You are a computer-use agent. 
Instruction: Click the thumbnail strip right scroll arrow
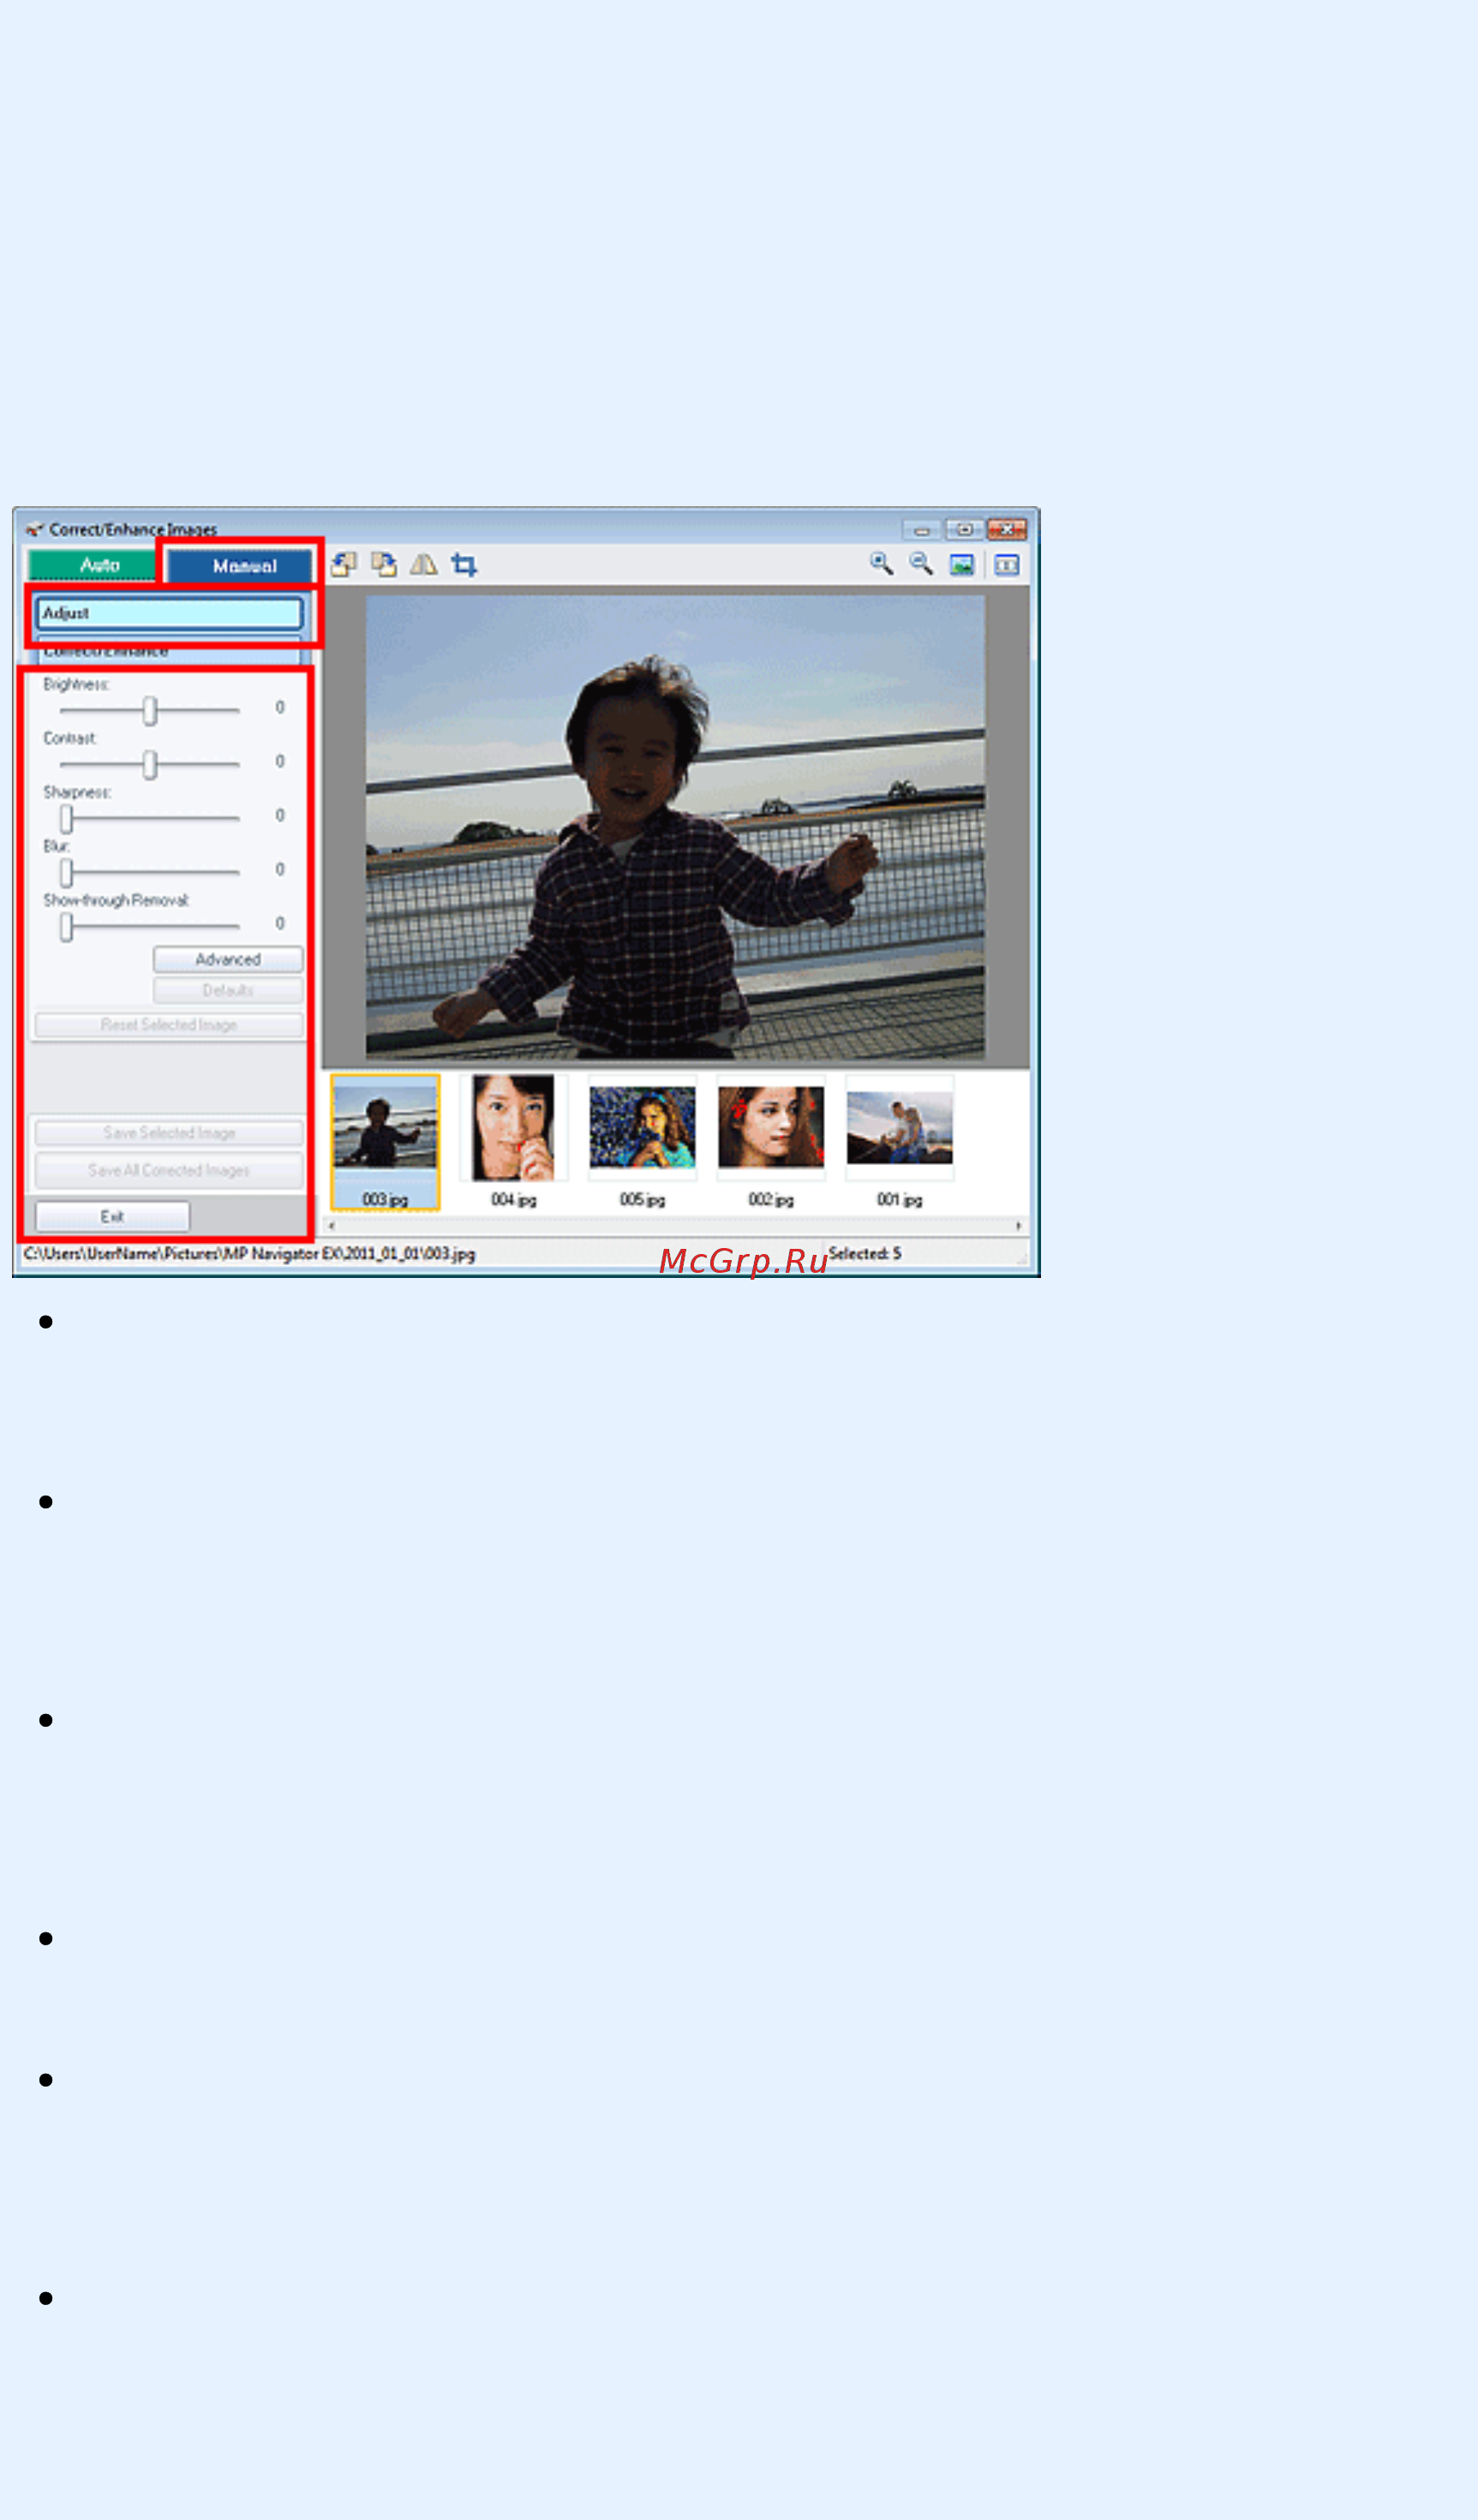tap(1018, 1225)
